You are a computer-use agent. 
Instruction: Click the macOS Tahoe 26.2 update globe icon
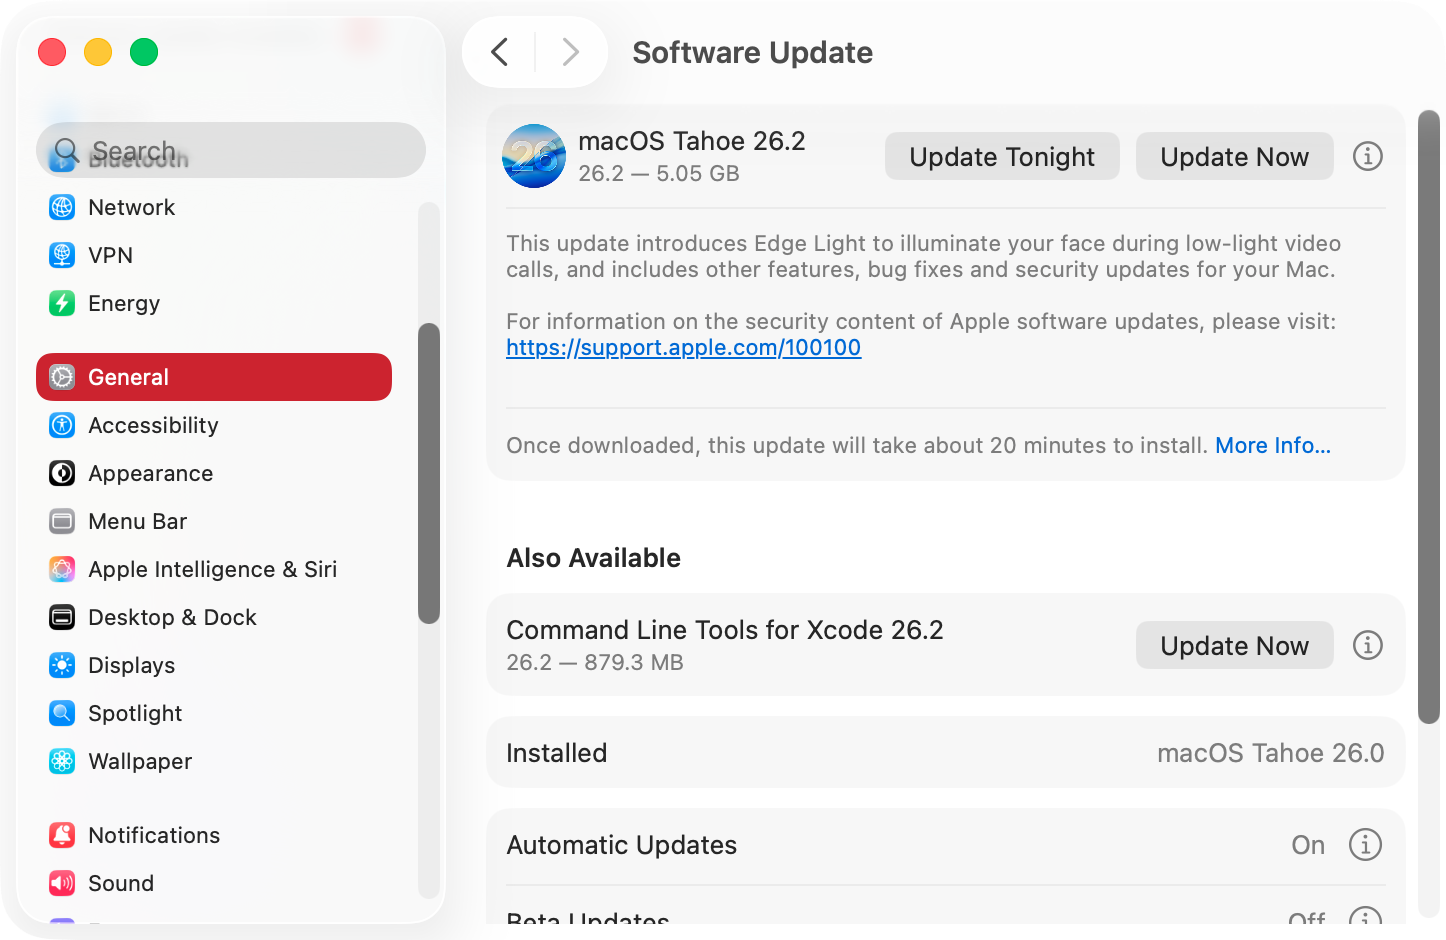click(534, 156)
